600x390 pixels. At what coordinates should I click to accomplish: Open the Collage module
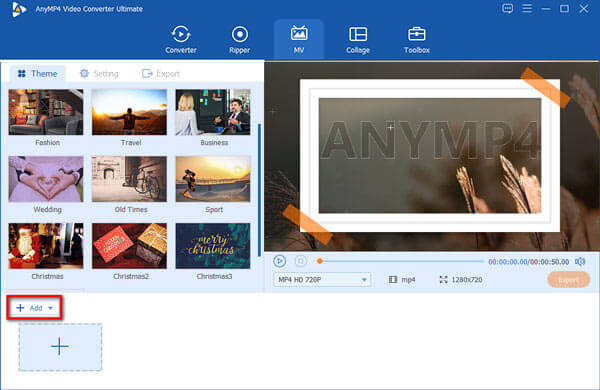[358, 39]
